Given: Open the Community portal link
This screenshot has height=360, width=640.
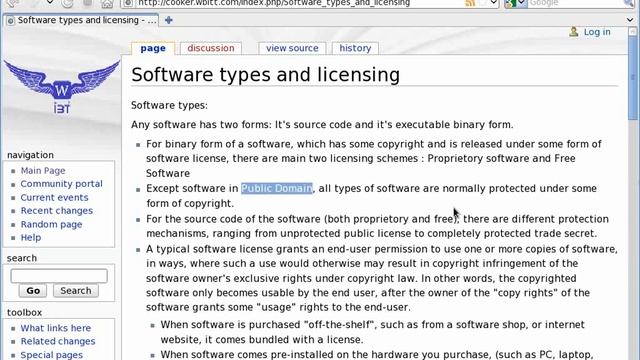Looking at the screenshot, I should [61, 184].
